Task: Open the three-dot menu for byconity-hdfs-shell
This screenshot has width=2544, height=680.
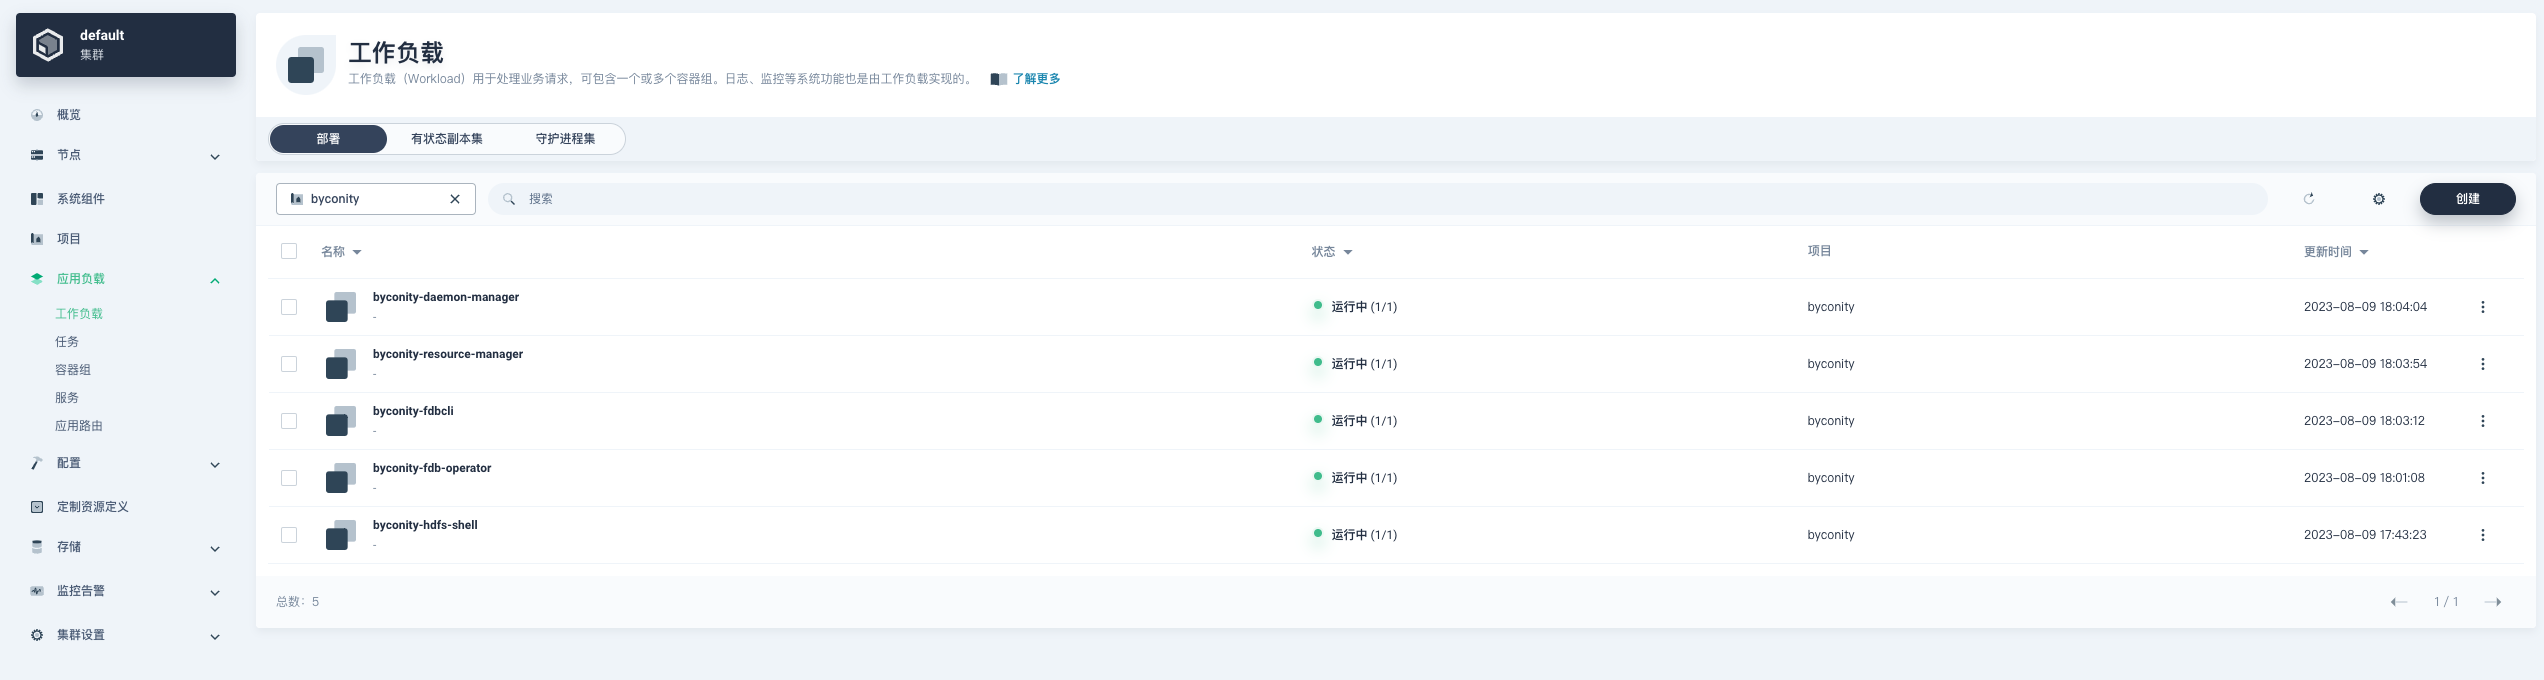Action: click(x=2482, y=535)
